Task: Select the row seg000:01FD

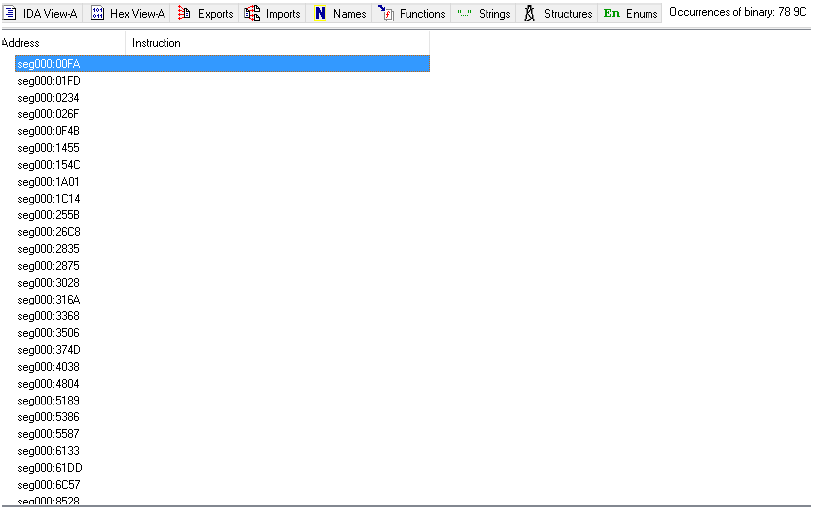Action: [222, 81]
